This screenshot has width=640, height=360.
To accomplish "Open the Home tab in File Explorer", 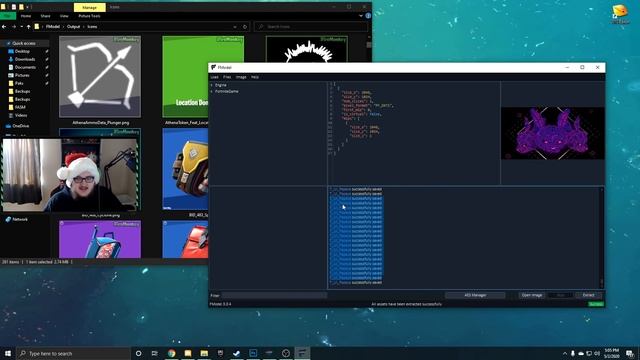I will coord(26,16).
